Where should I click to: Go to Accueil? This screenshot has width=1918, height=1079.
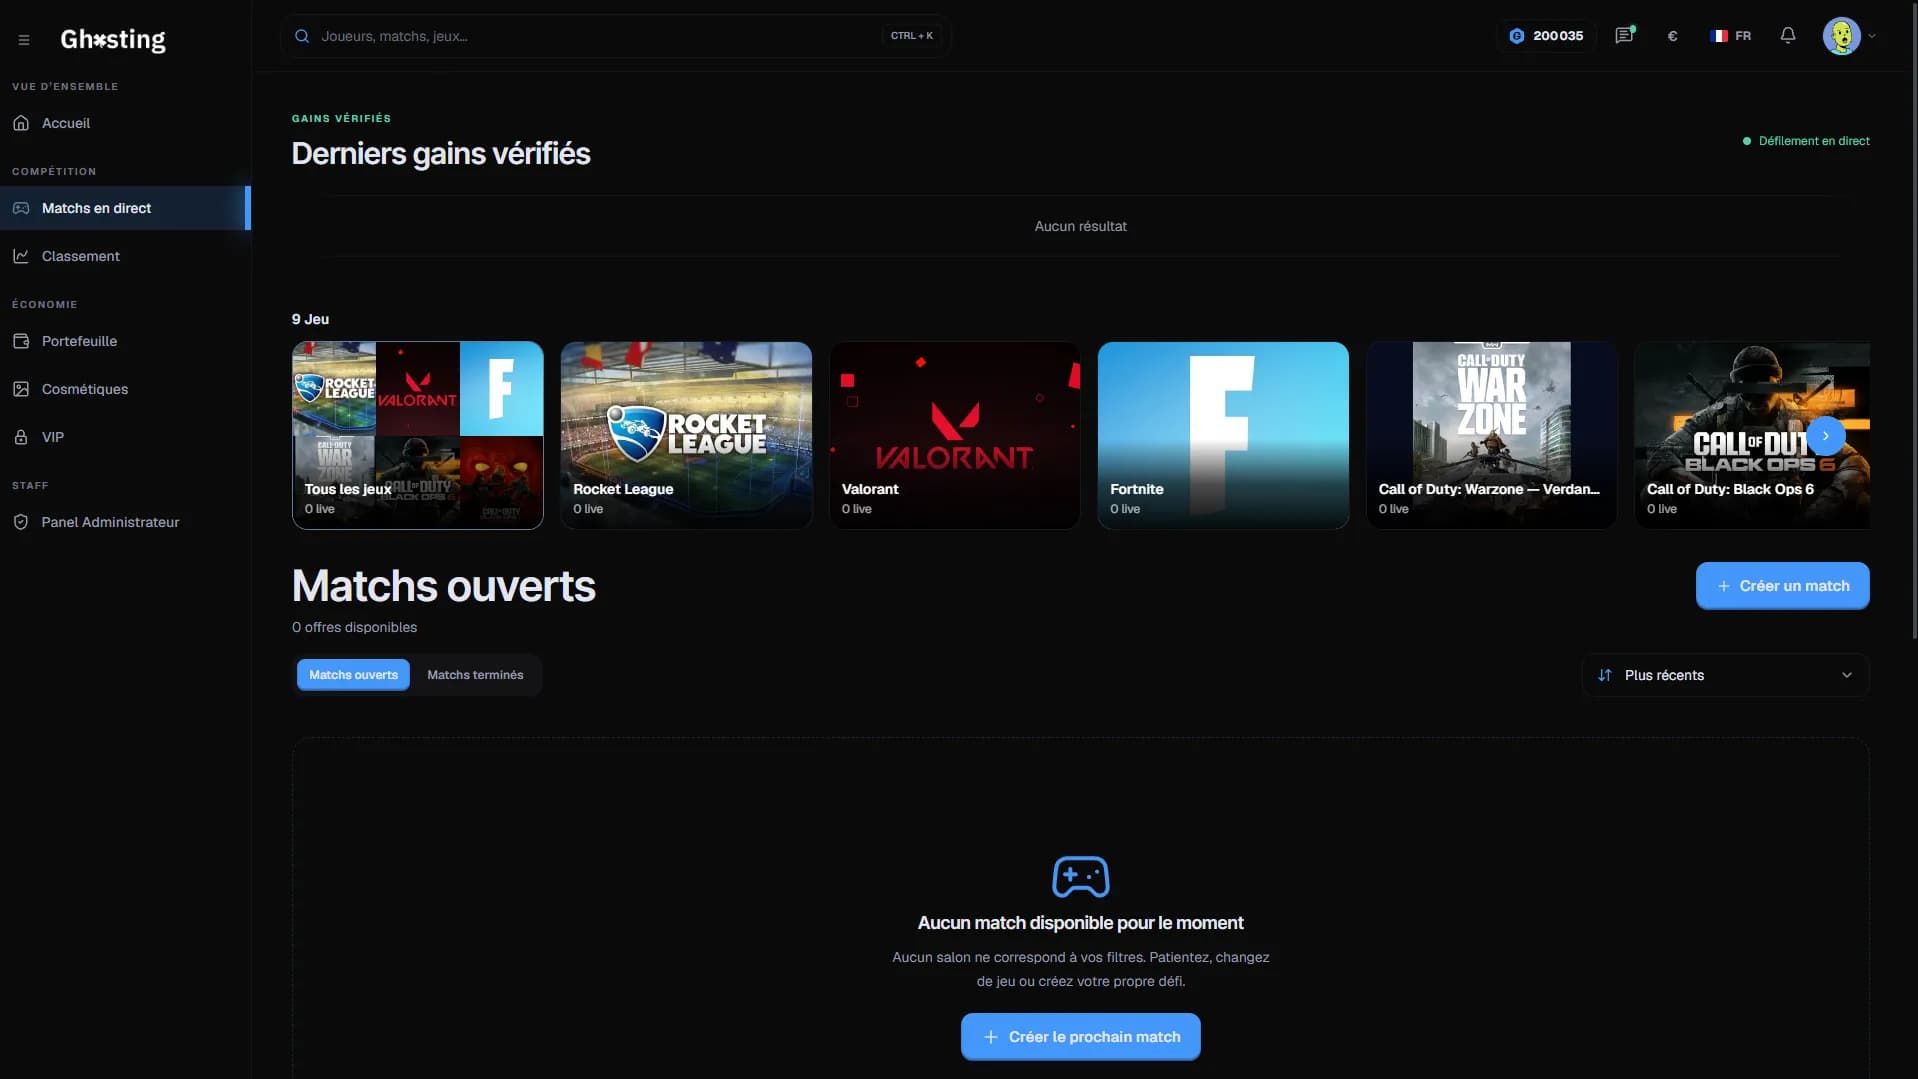point(125,123)
